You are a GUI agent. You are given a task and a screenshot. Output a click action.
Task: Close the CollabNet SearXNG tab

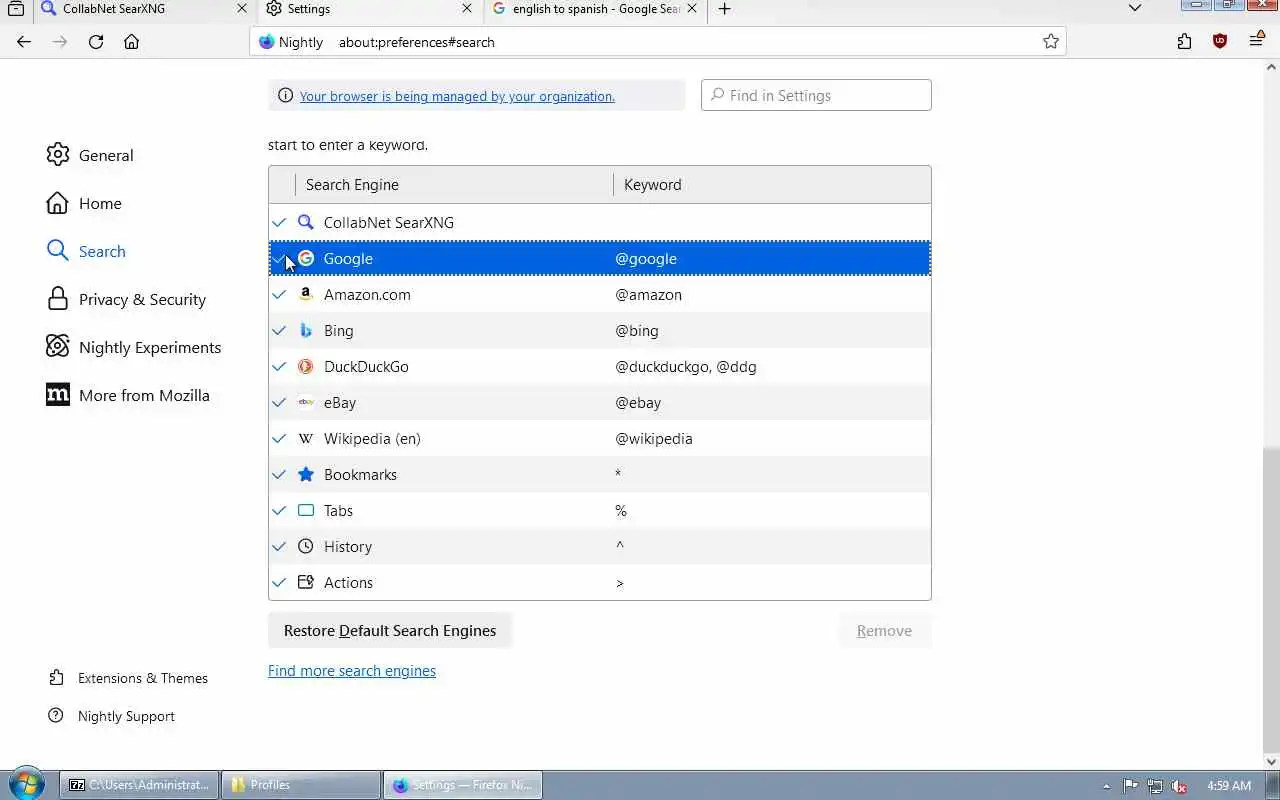(242, 9)
